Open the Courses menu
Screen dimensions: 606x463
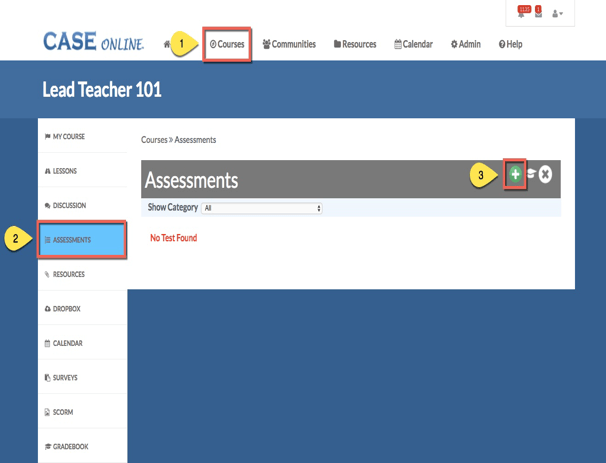point(227,44)
